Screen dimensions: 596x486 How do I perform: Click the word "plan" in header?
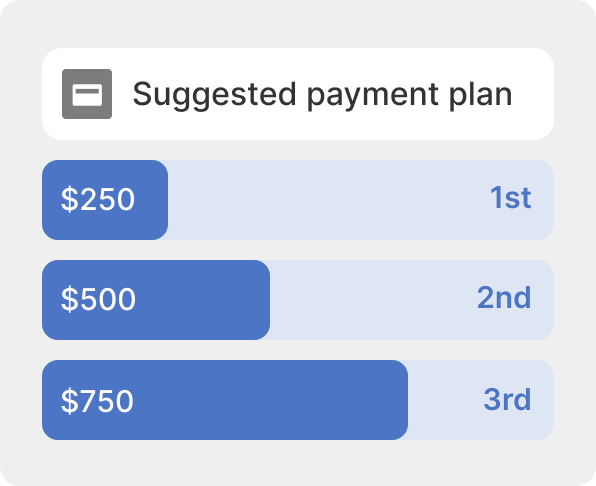480,95
